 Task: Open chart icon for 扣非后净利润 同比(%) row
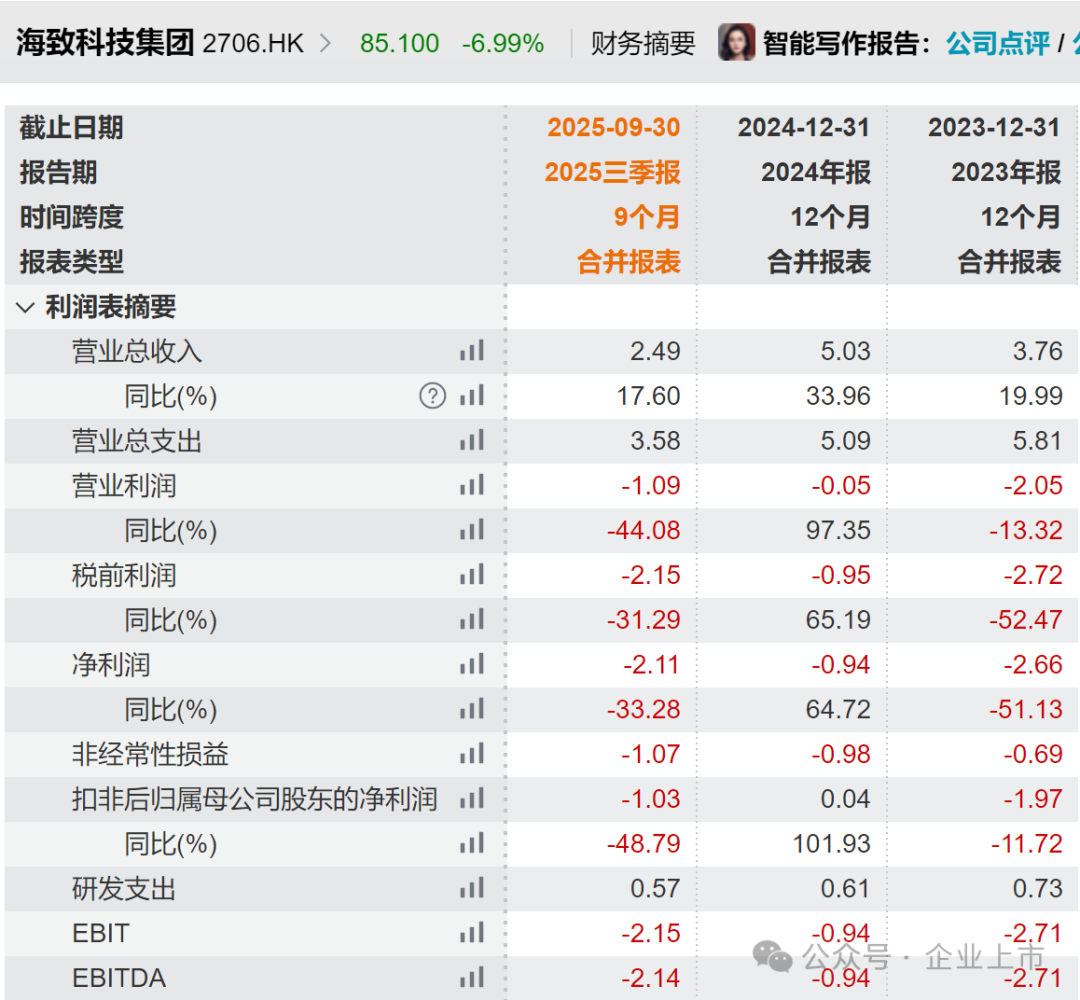(x=472, y=843)
